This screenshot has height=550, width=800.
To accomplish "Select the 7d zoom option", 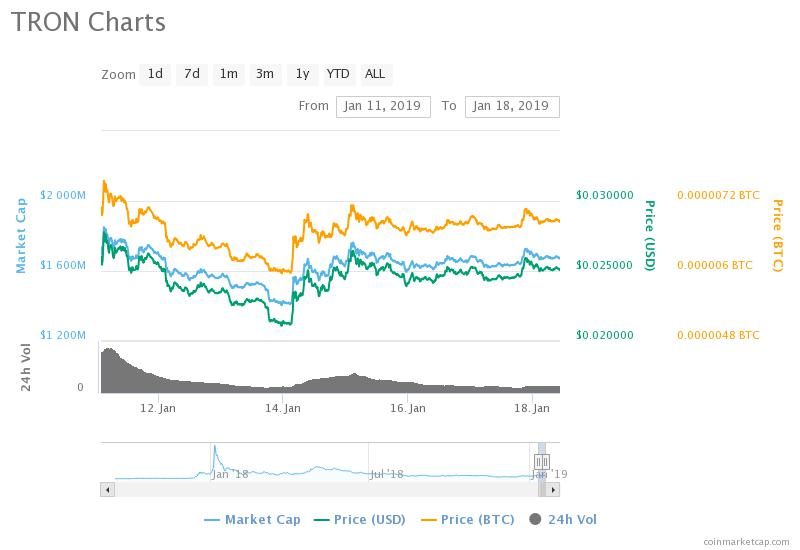I will 192,74.
